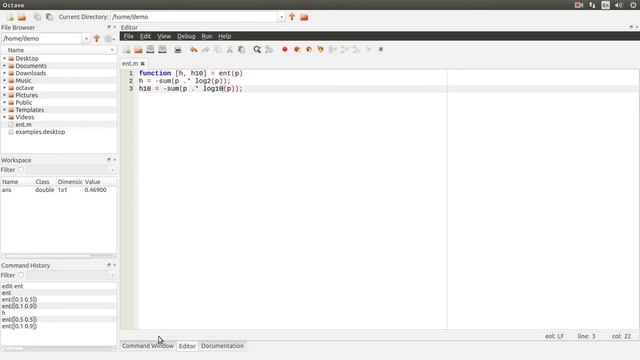Open the Help menu
The image size is (640, 360).
click(x=224, y=36)
